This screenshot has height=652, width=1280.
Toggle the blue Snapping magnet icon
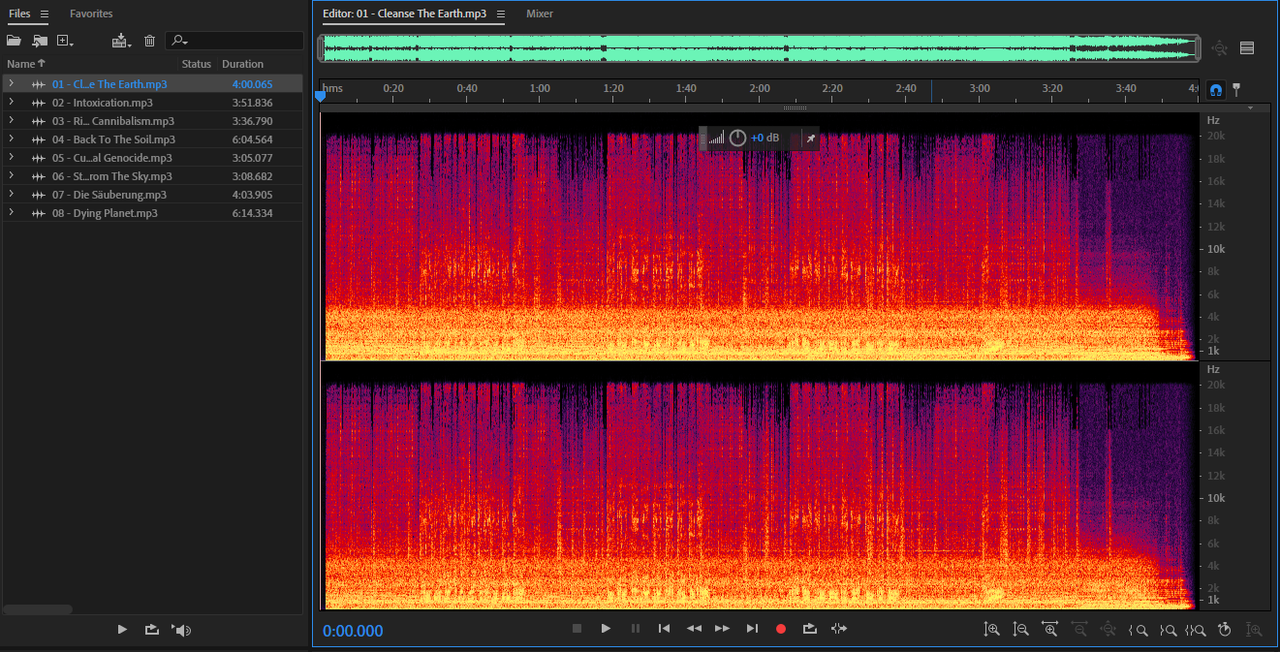[1216, 89]
